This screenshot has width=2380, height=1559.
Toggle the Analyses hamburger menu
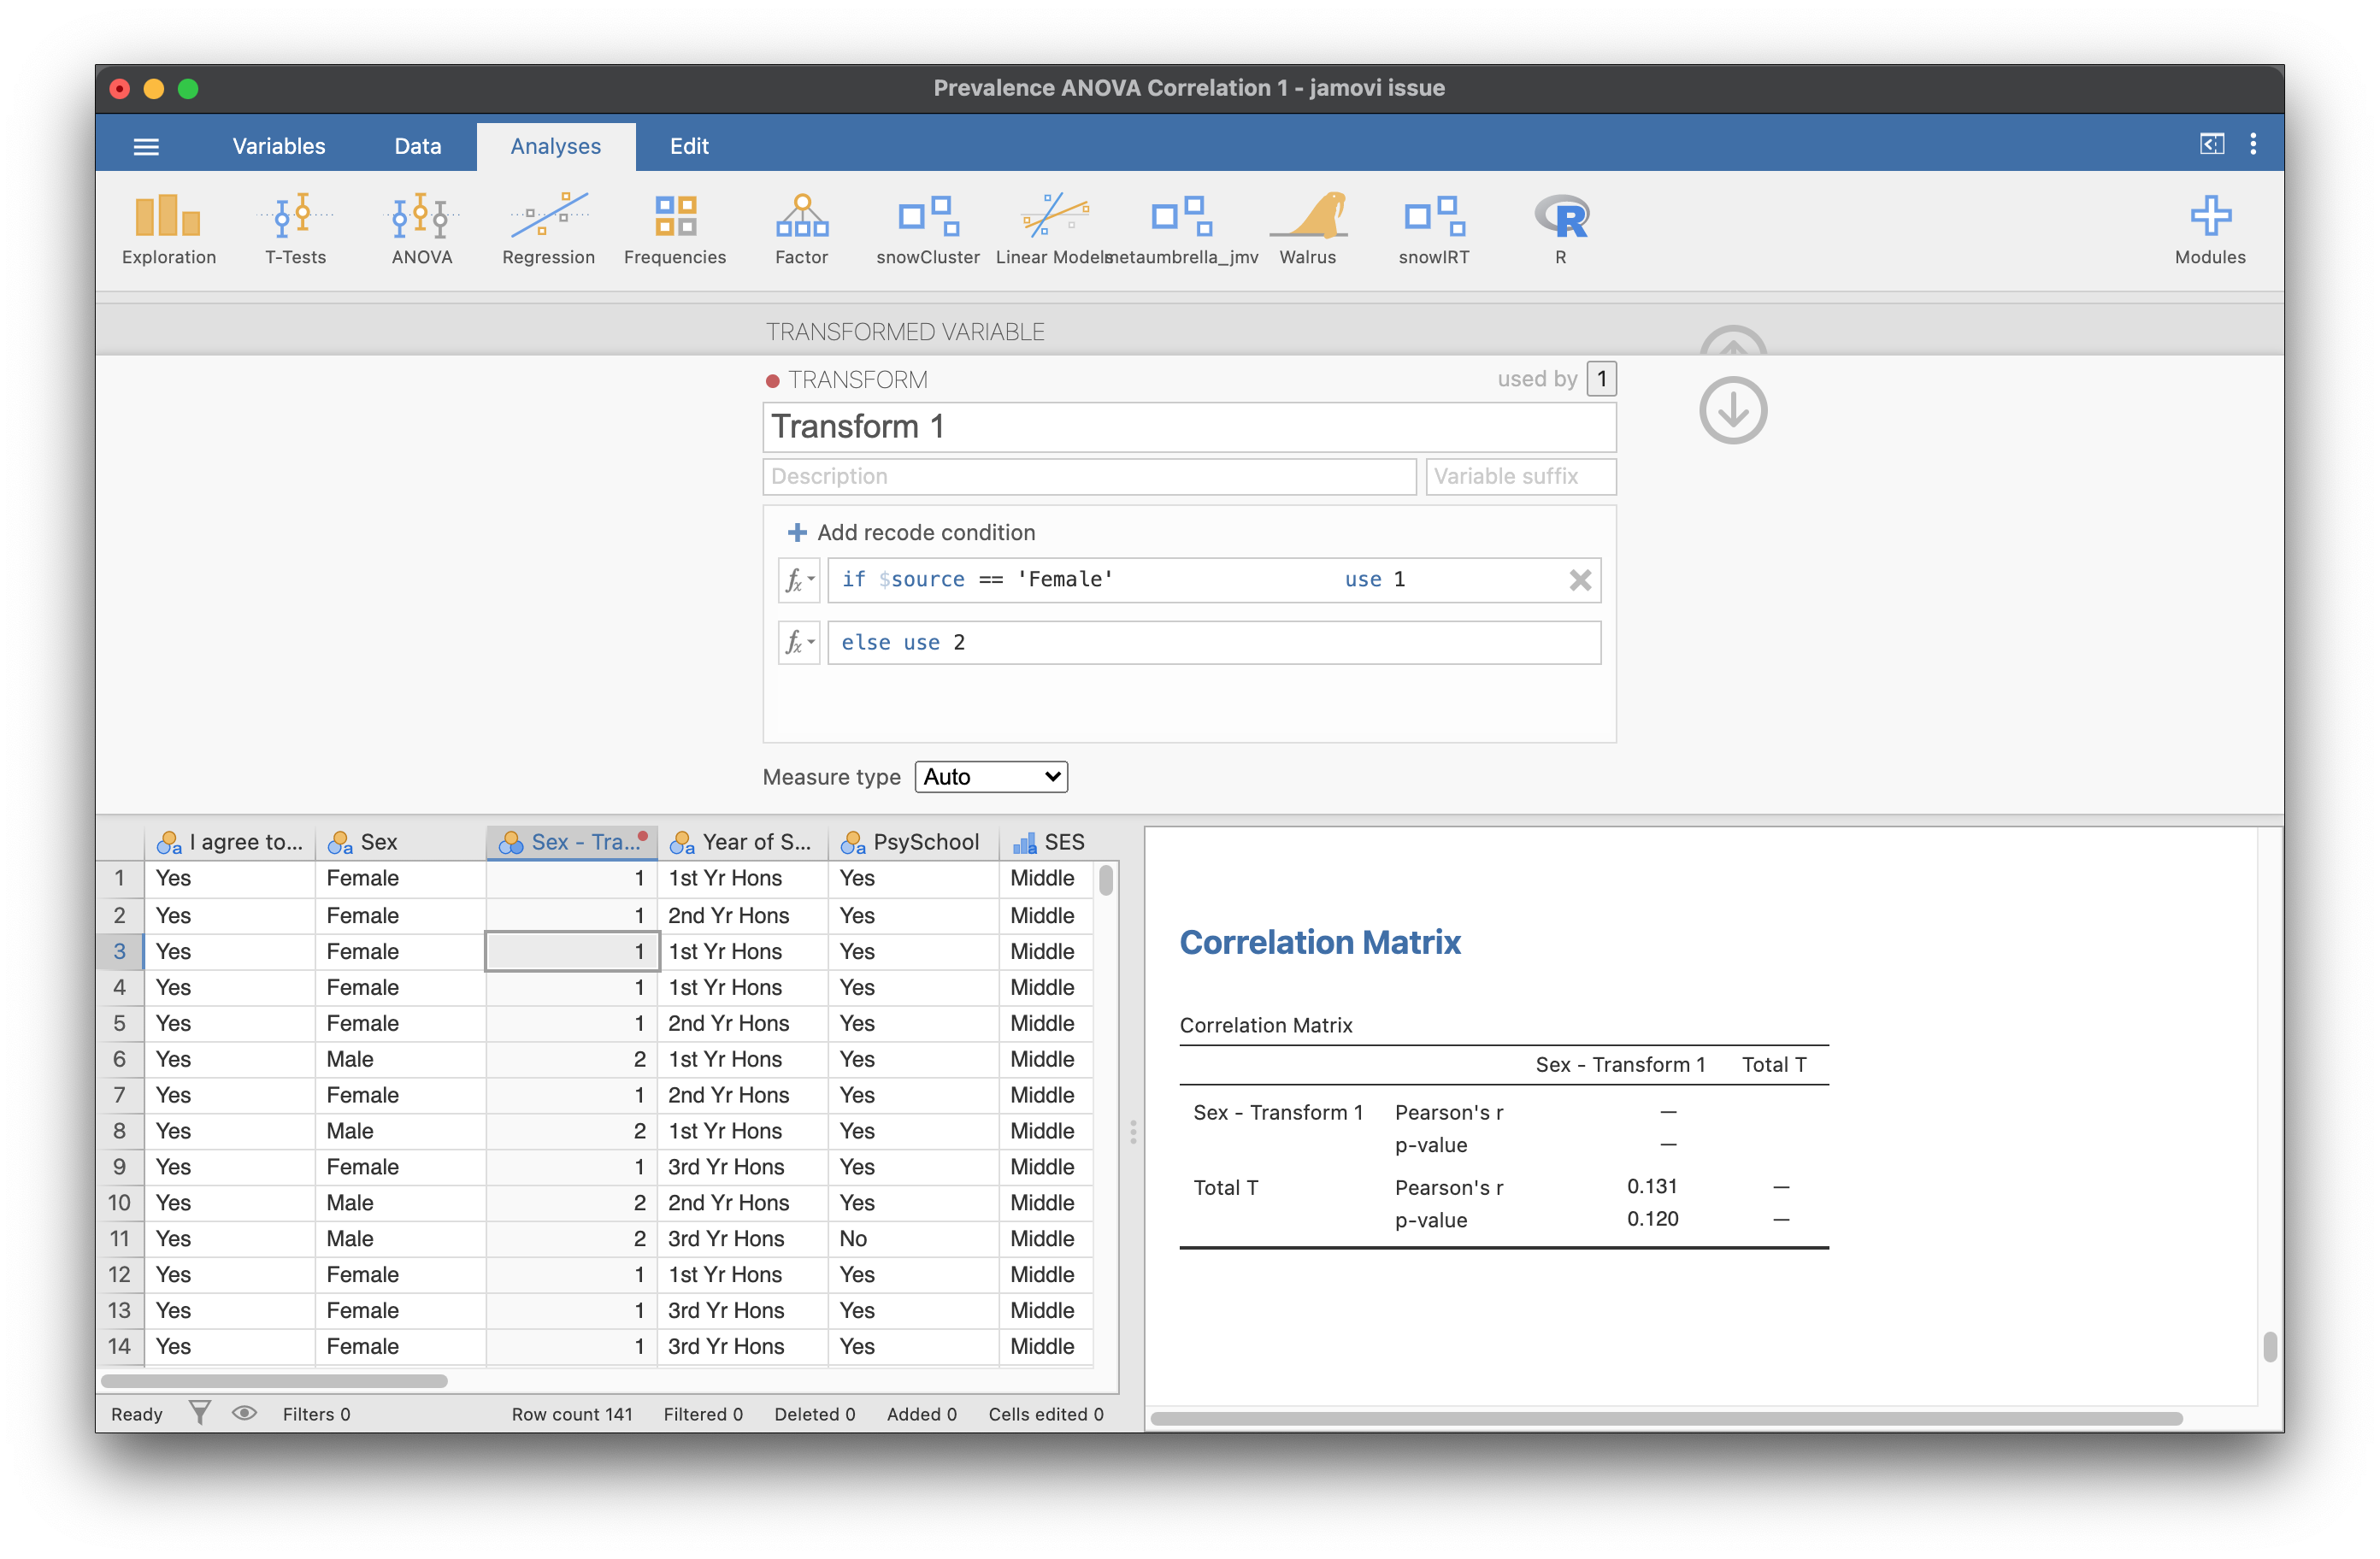148,144
